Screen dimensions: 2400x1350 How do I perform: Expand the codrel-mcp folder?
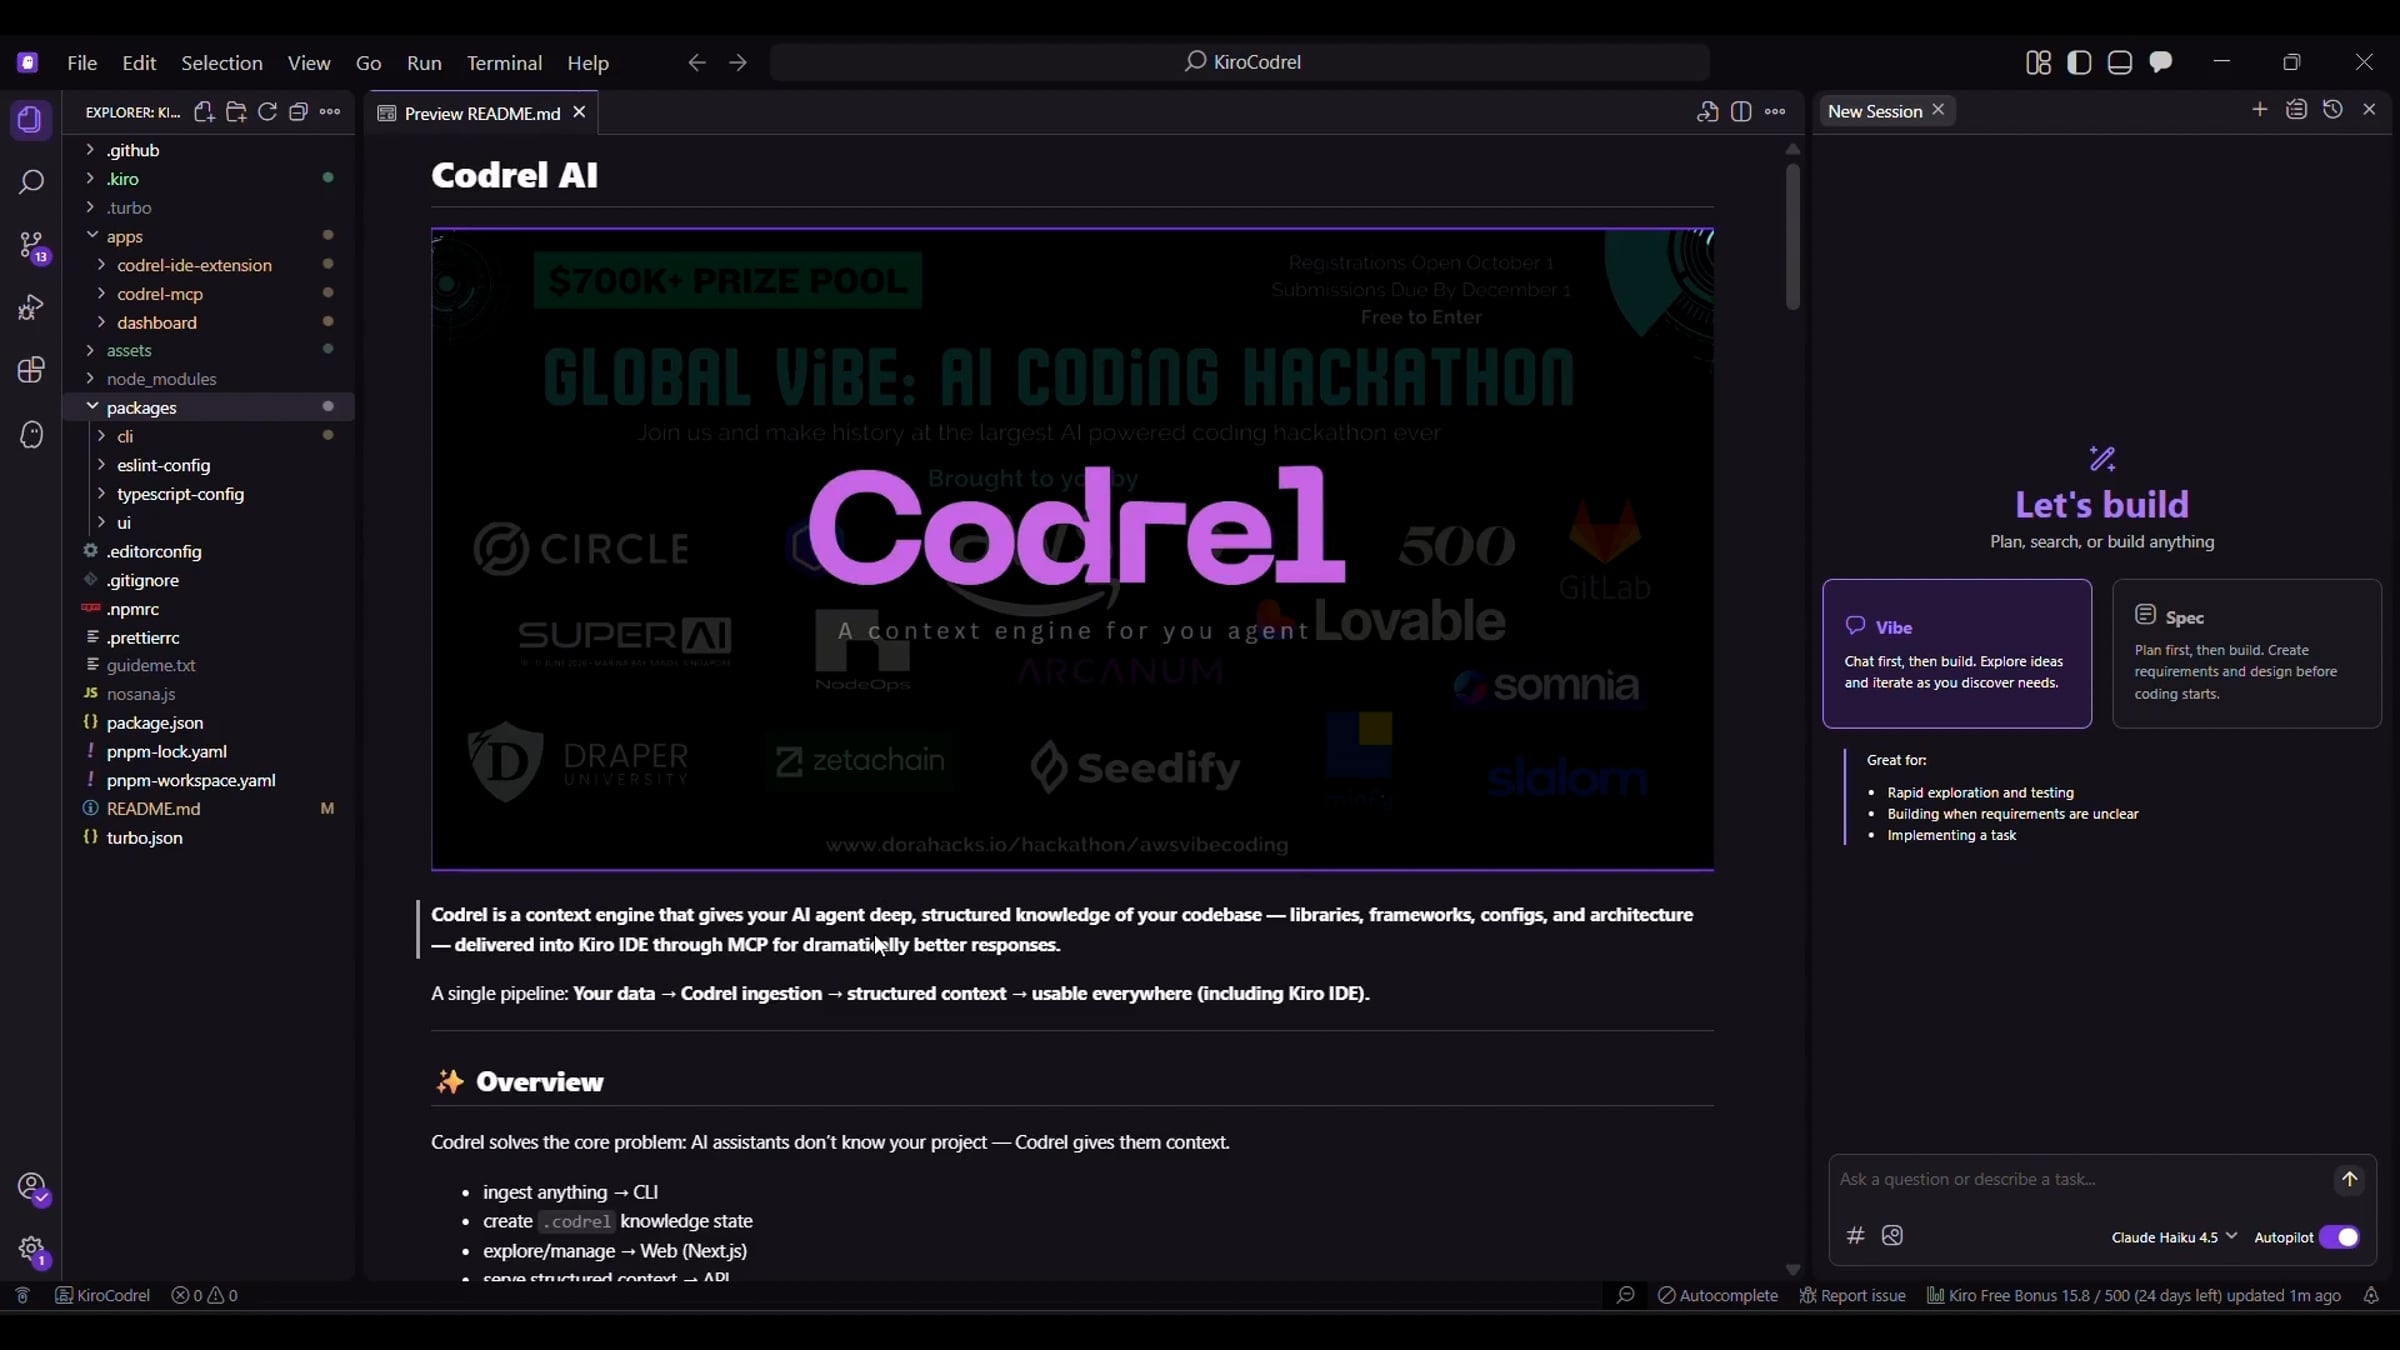tap(208, 294)
